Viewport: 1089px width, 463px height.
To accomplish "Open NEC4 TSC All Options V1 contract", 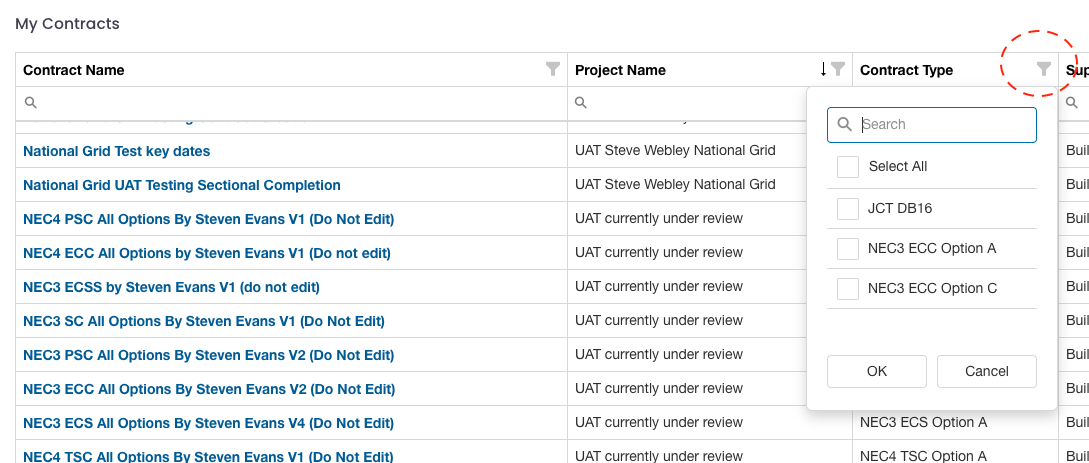I will click(x=208, y=457).
